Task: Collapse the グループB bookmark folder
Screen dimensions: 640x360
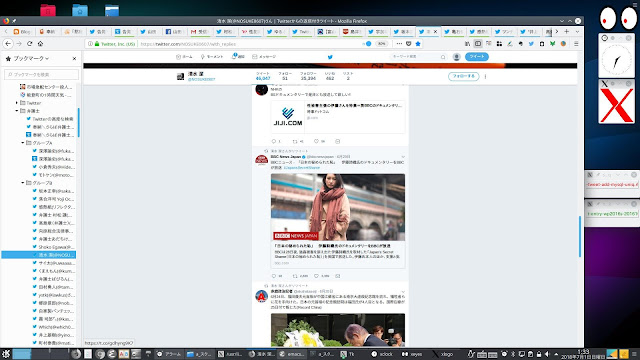Action: click(x=23, y=183)
